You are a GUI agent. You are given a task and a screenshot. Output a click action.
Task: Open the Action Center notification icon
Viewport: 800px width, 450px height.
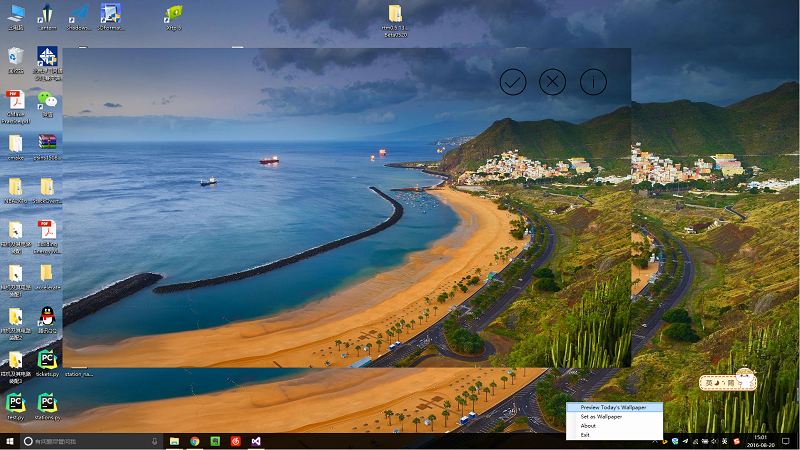[786, 441]
